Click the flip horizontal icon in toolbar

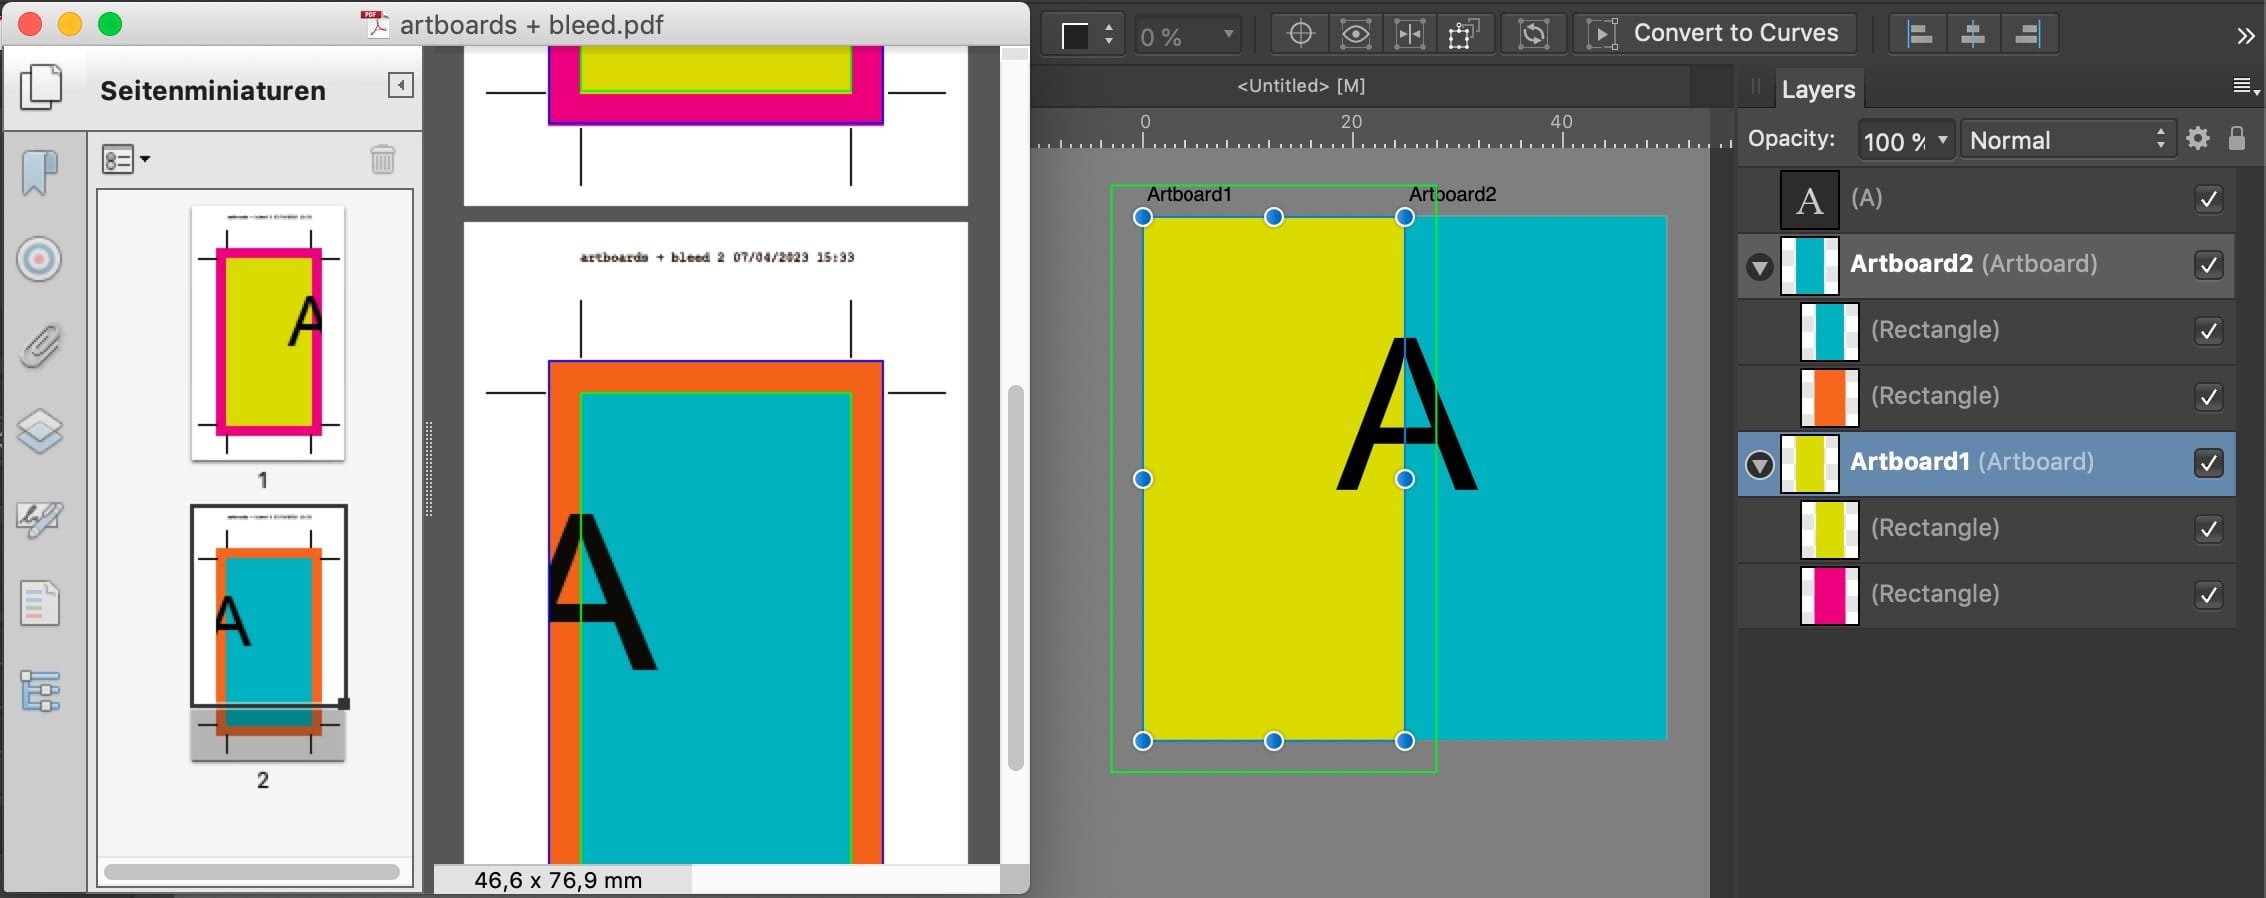click(x=1410, y=34)
